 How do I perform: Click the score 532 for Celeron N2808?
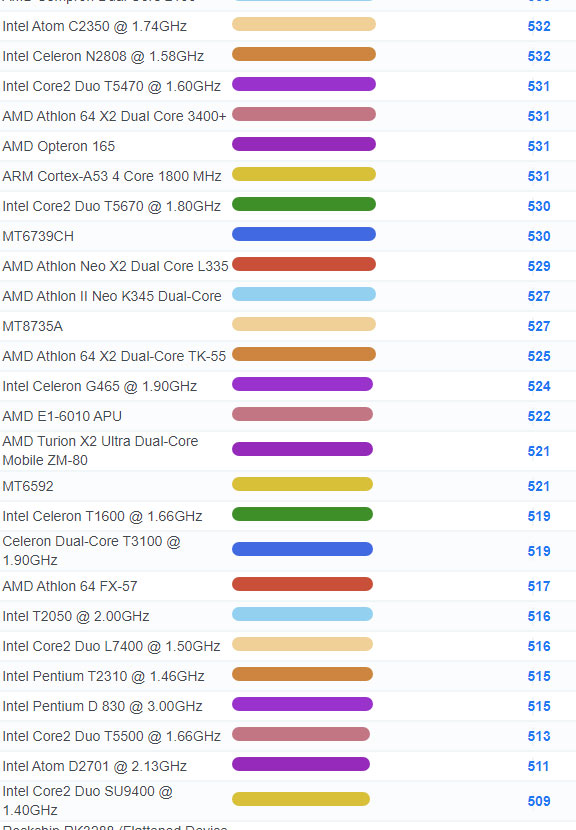pyautogui.click(x=539, y=56)
